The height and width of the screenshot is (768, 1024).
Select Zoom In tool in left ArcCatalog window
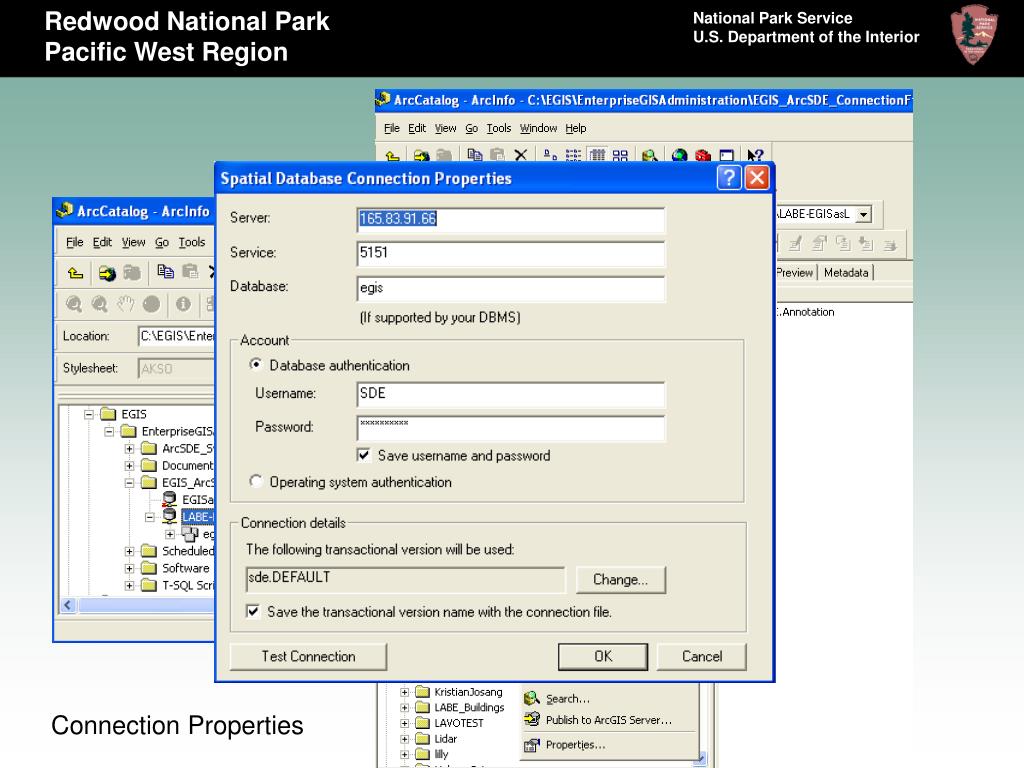coord(74,304)
